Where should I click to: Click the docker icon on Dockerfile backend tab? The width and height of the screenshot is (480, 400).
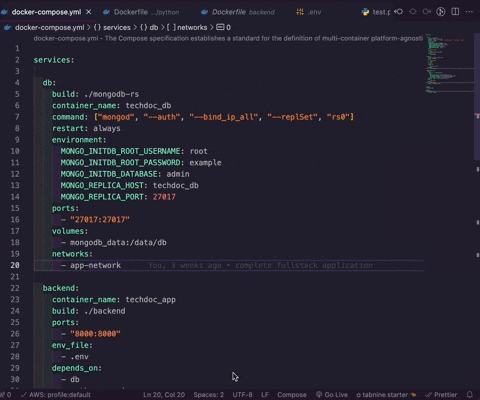coord(204,12)
